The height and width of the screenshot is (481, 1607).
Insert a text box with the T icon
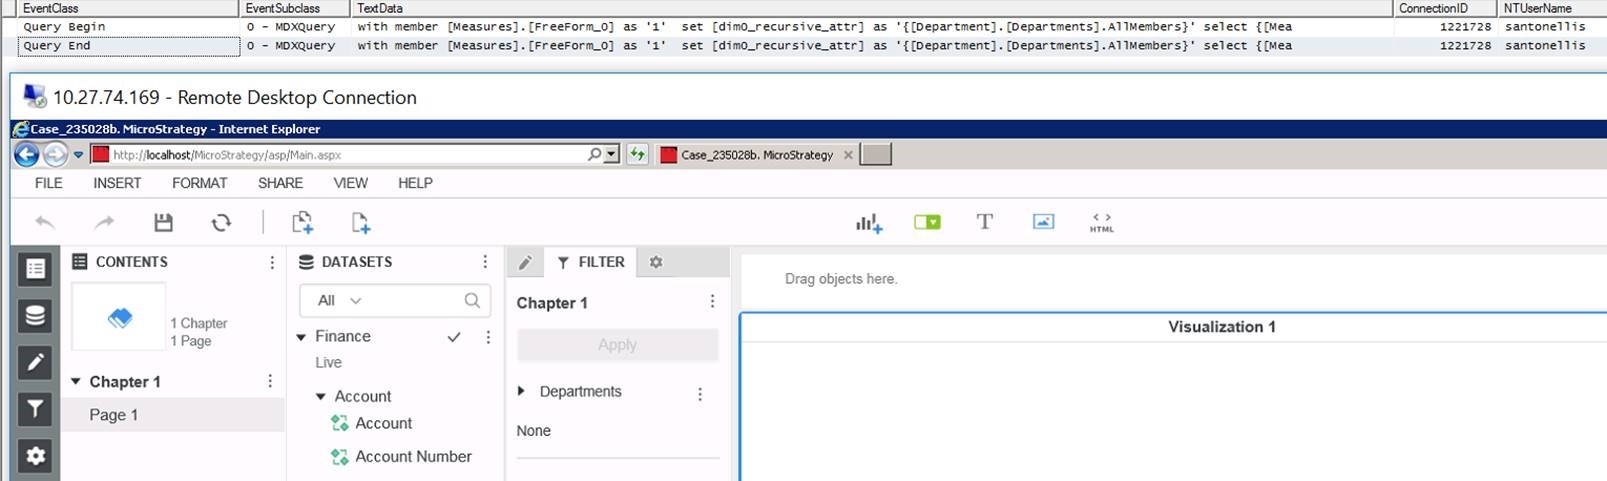point(984,222)
